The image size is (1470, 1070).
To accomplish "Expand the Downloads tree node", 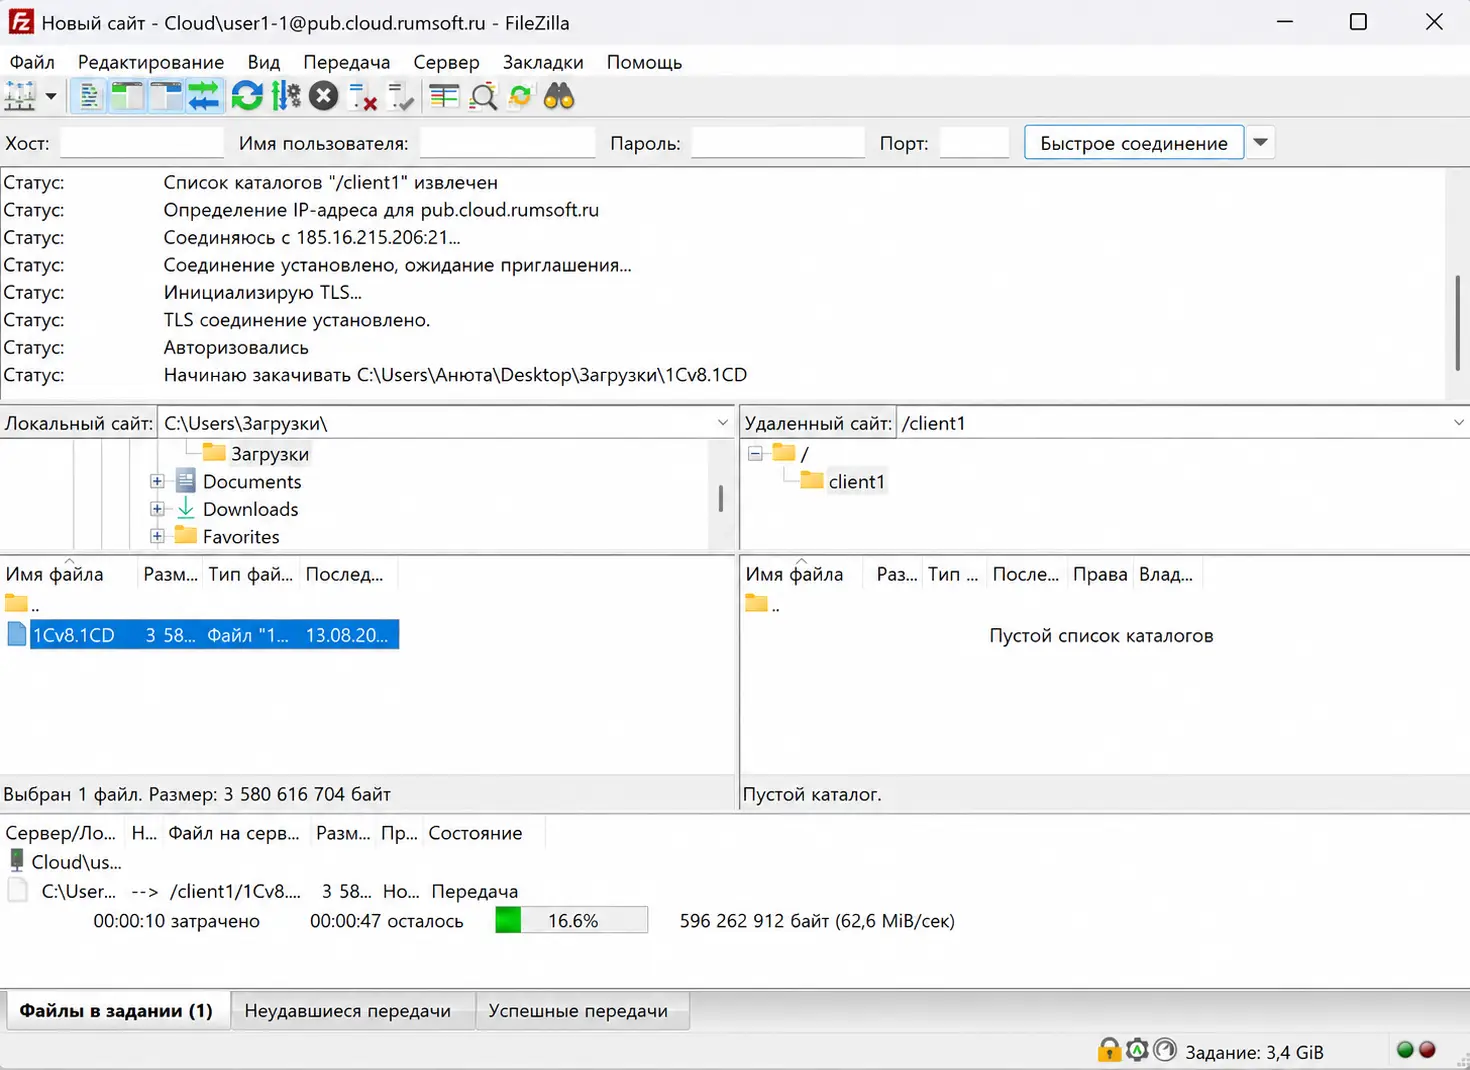I will pos(157,509).
